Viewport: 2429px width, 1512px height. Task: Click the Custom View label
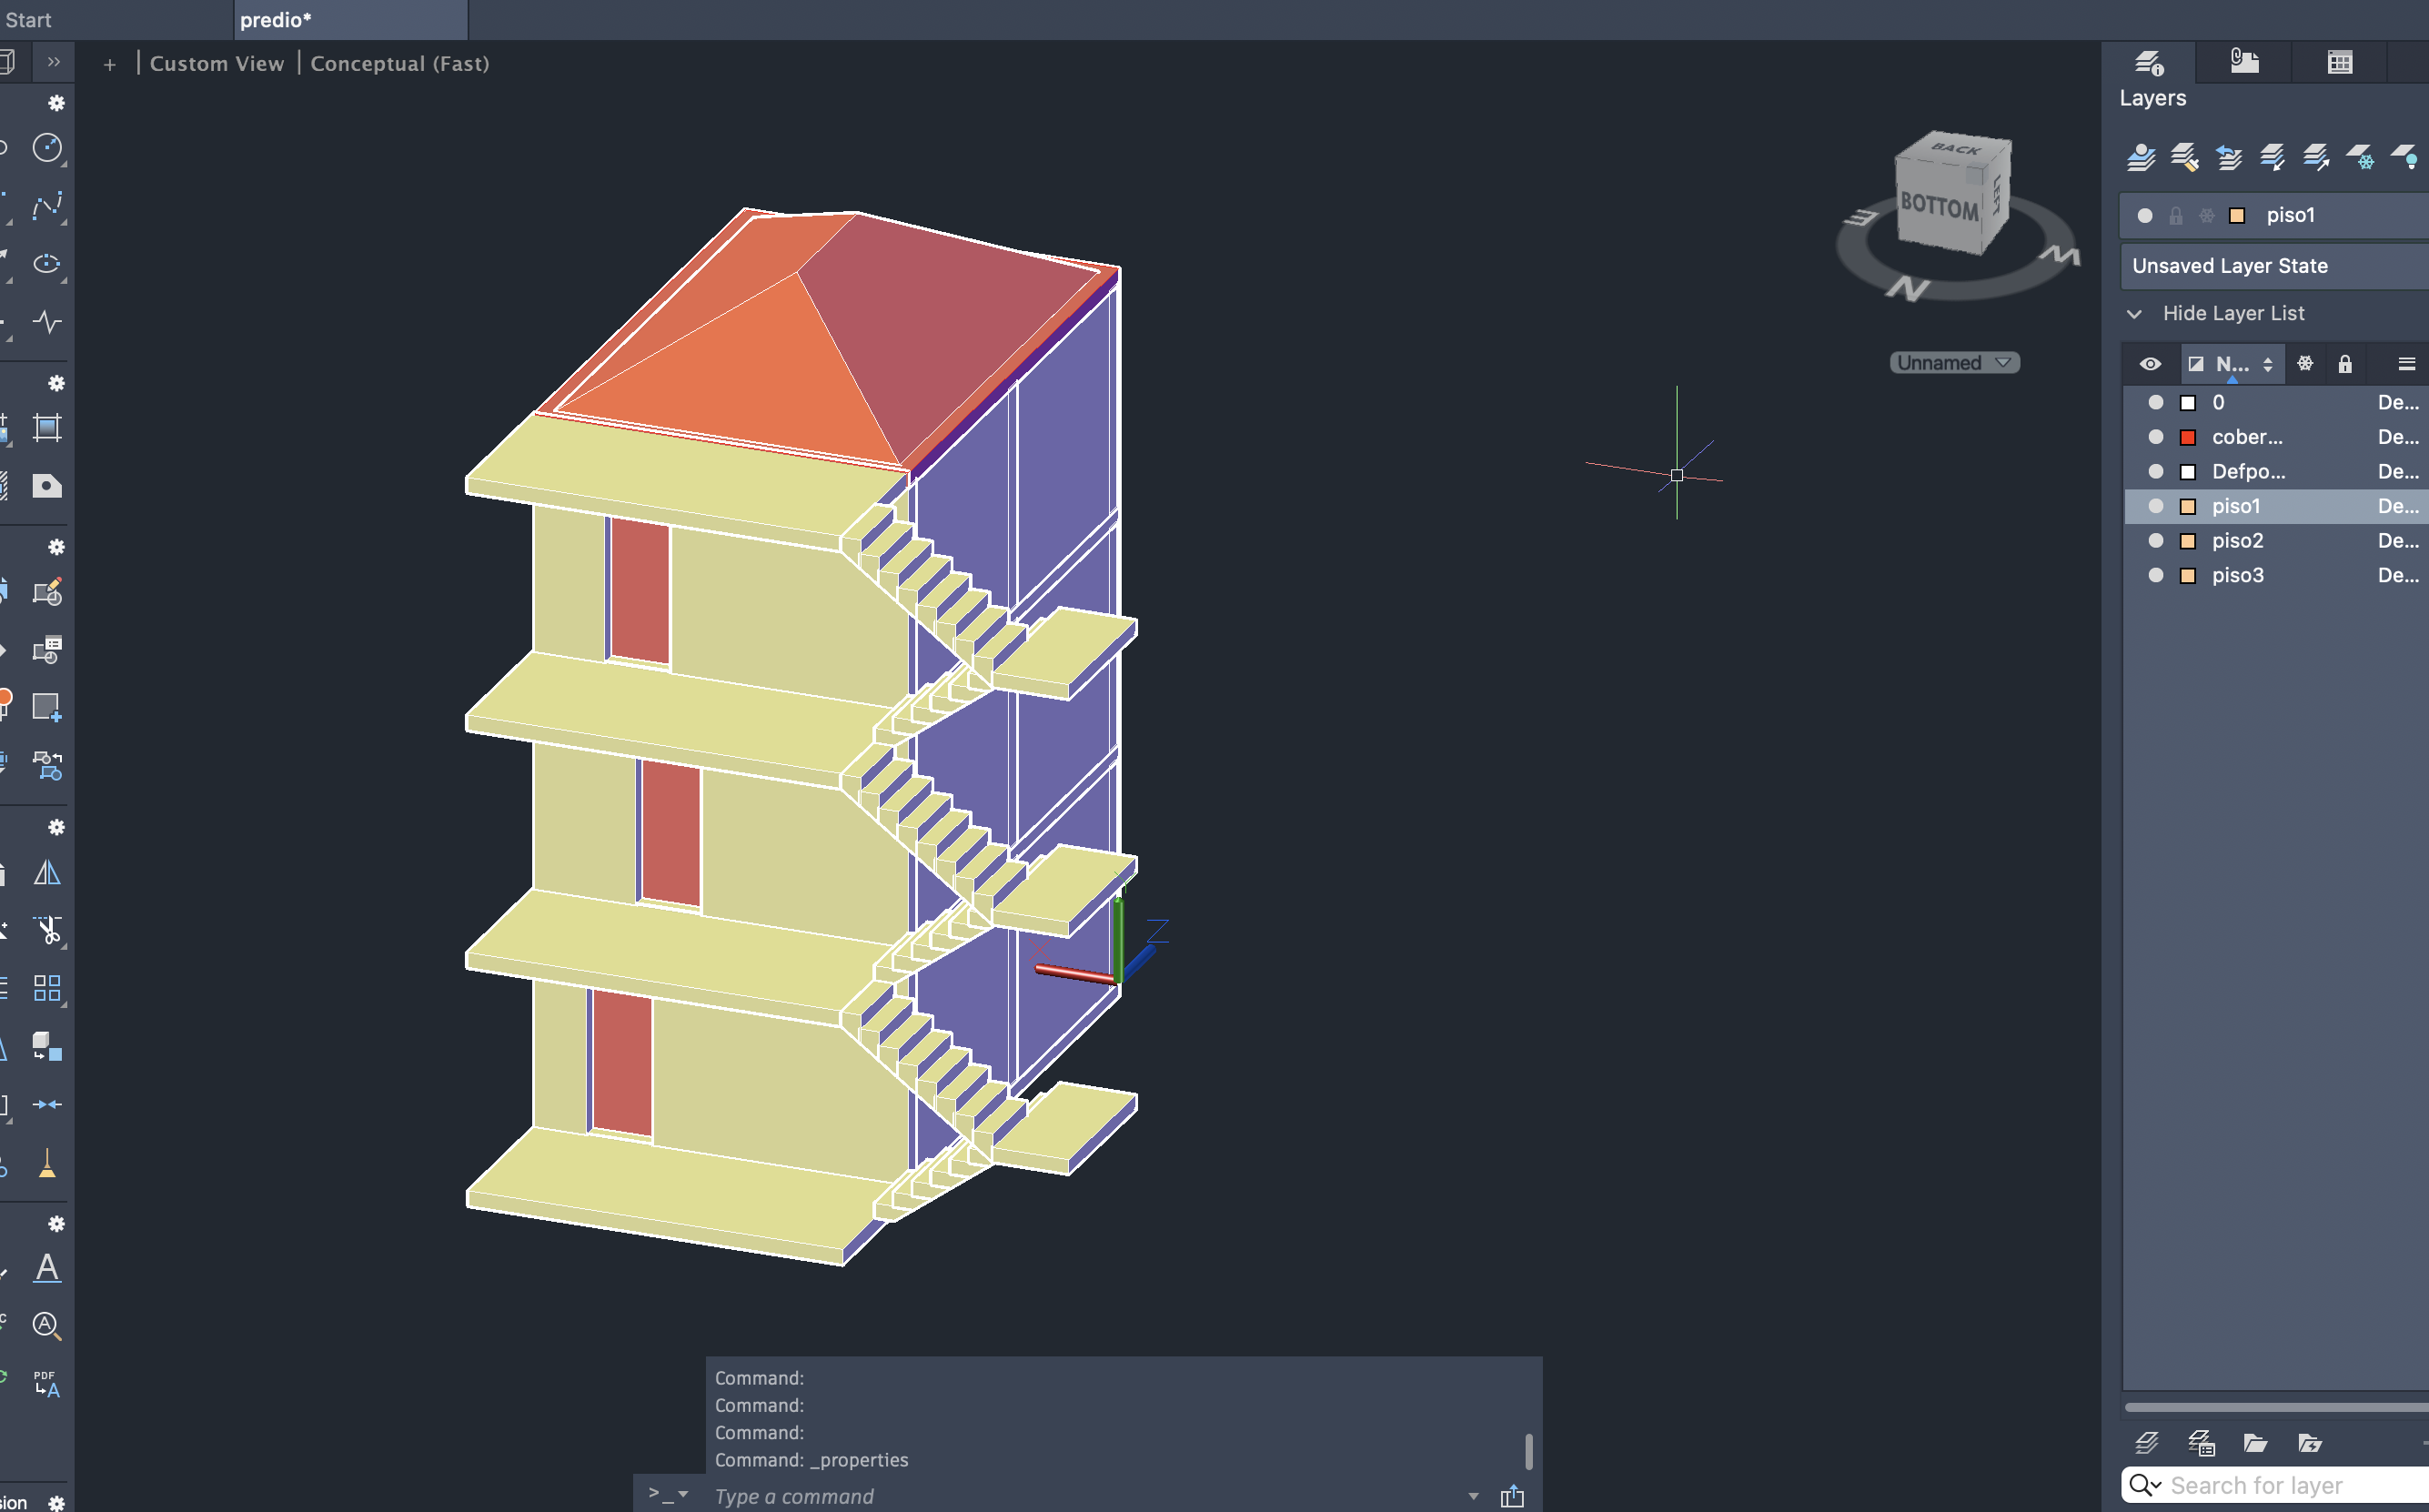point(216,64)
